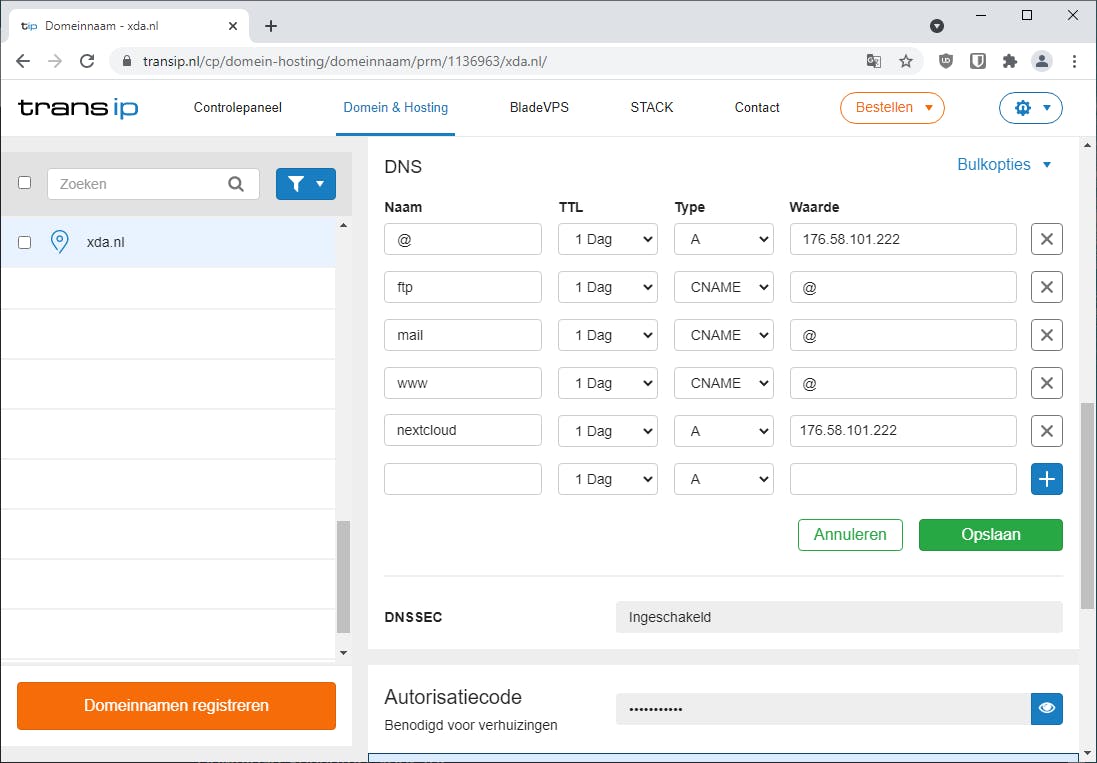Reveal the Autorisatiecode with the eye icon
This screenshot has height=763, width=1097.
[1046, 708]
